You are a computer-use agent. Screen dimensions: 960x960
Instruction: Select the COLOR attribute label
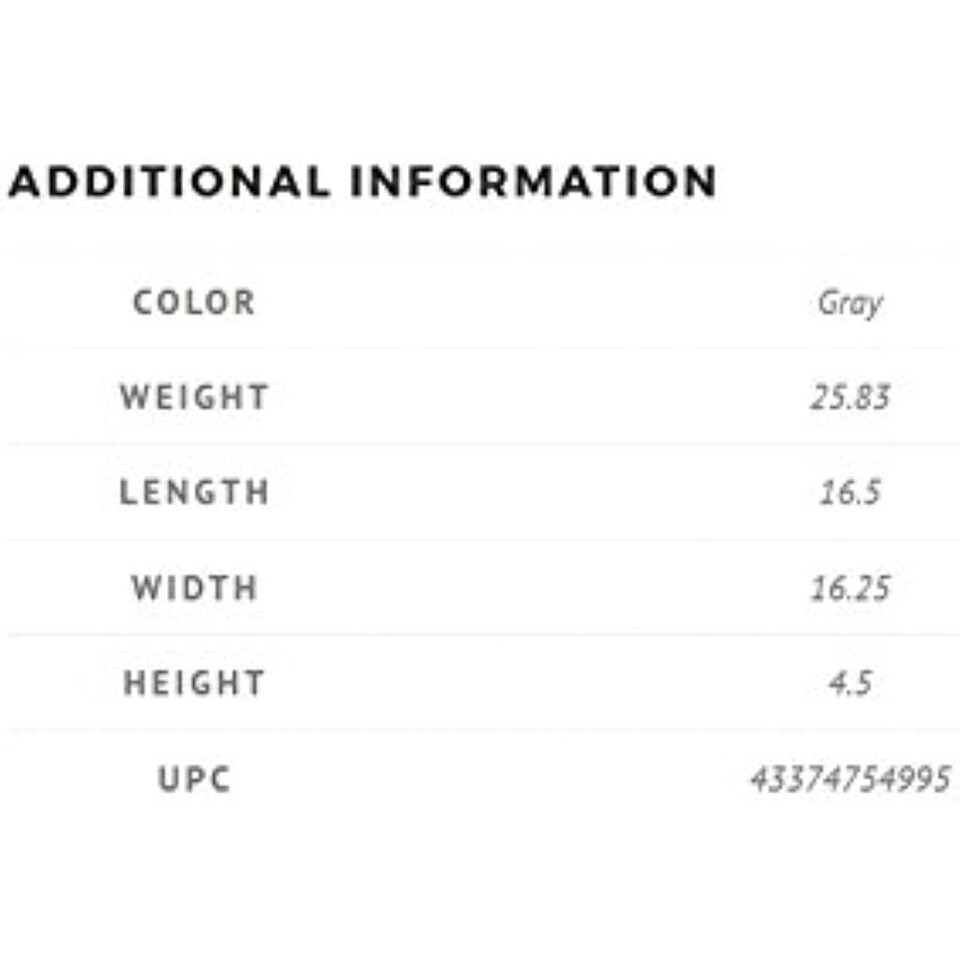[194, 302]
